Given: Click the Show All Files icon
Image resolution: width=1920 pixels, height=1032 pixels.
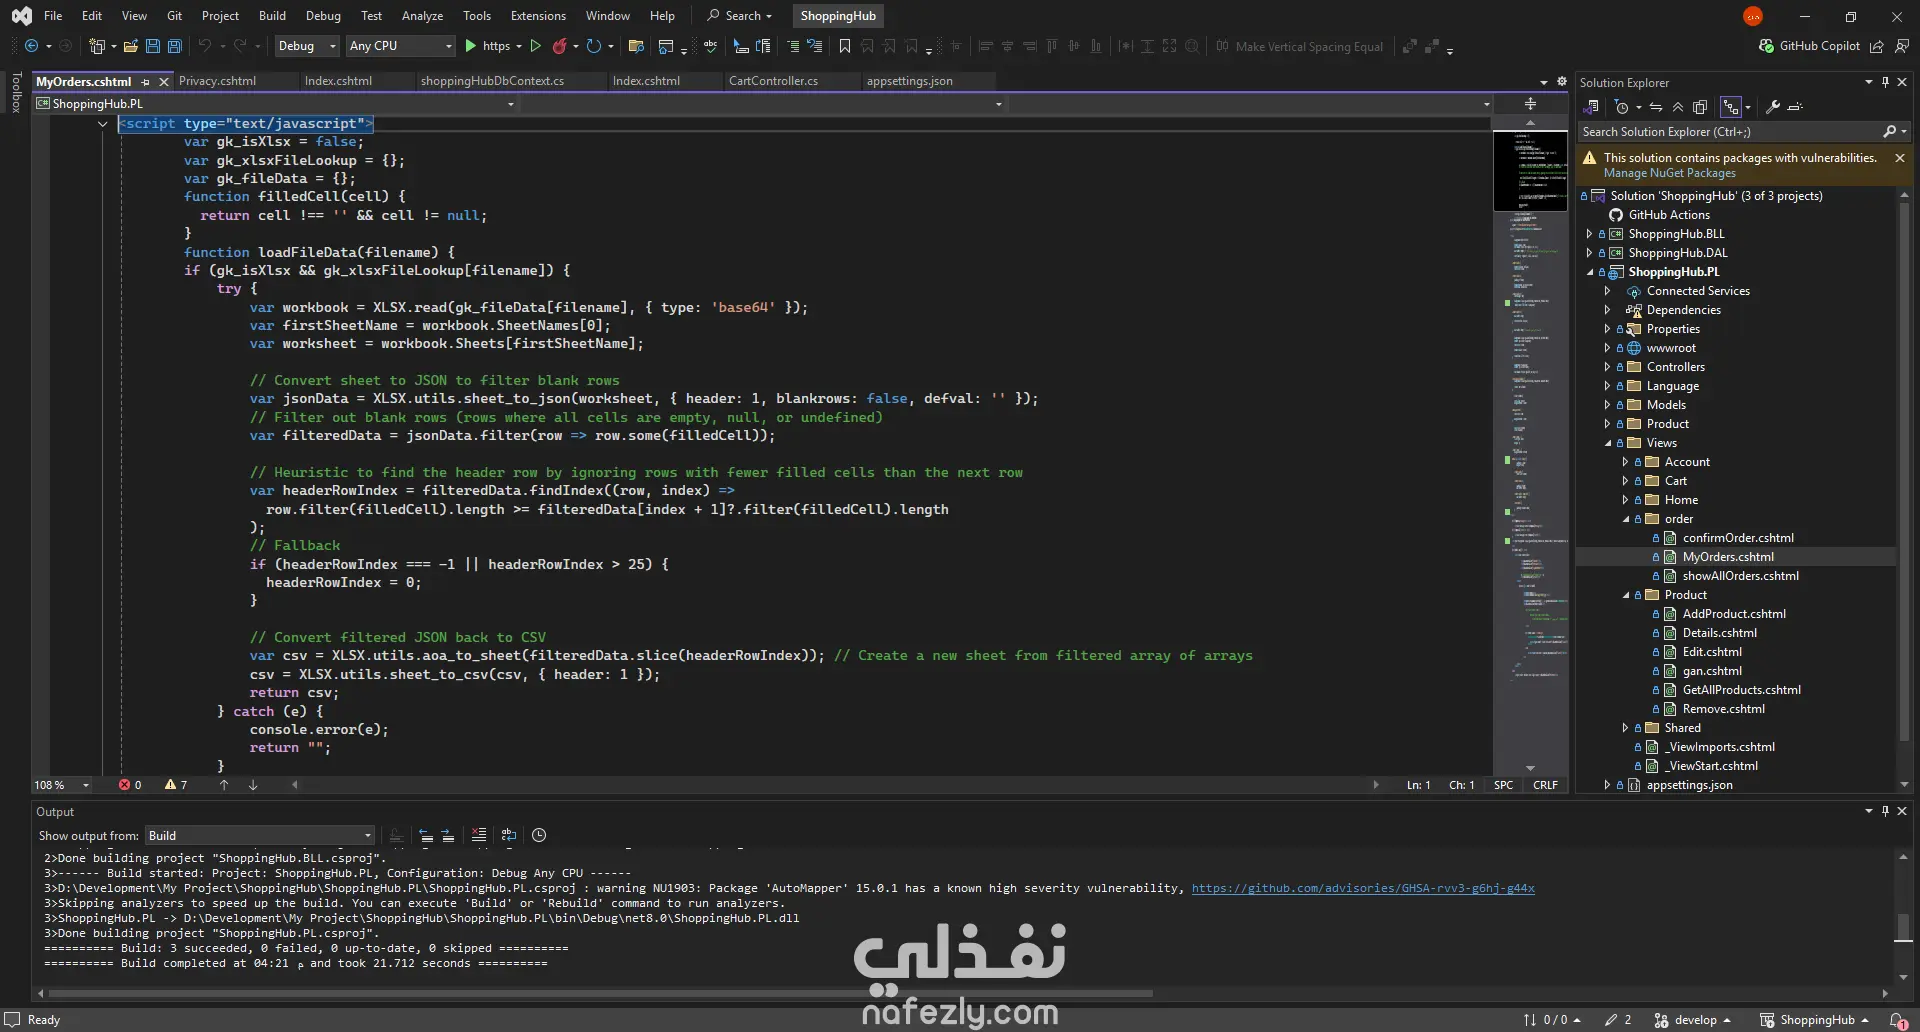Looking at the screenshot, I should [1700, 107].
